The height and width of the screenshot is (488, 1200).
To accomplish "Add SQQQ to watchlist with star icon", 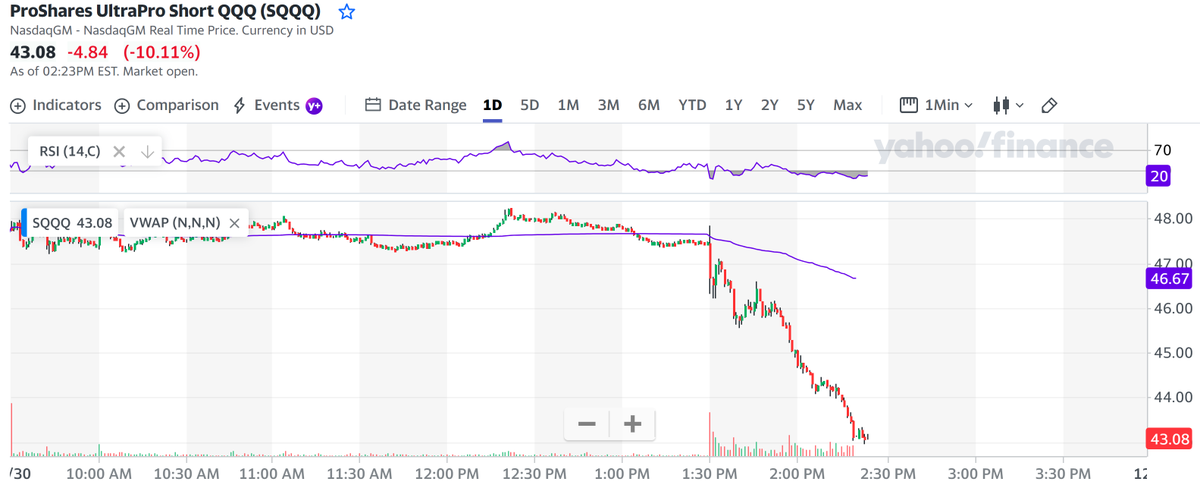I will pos(346,12).
